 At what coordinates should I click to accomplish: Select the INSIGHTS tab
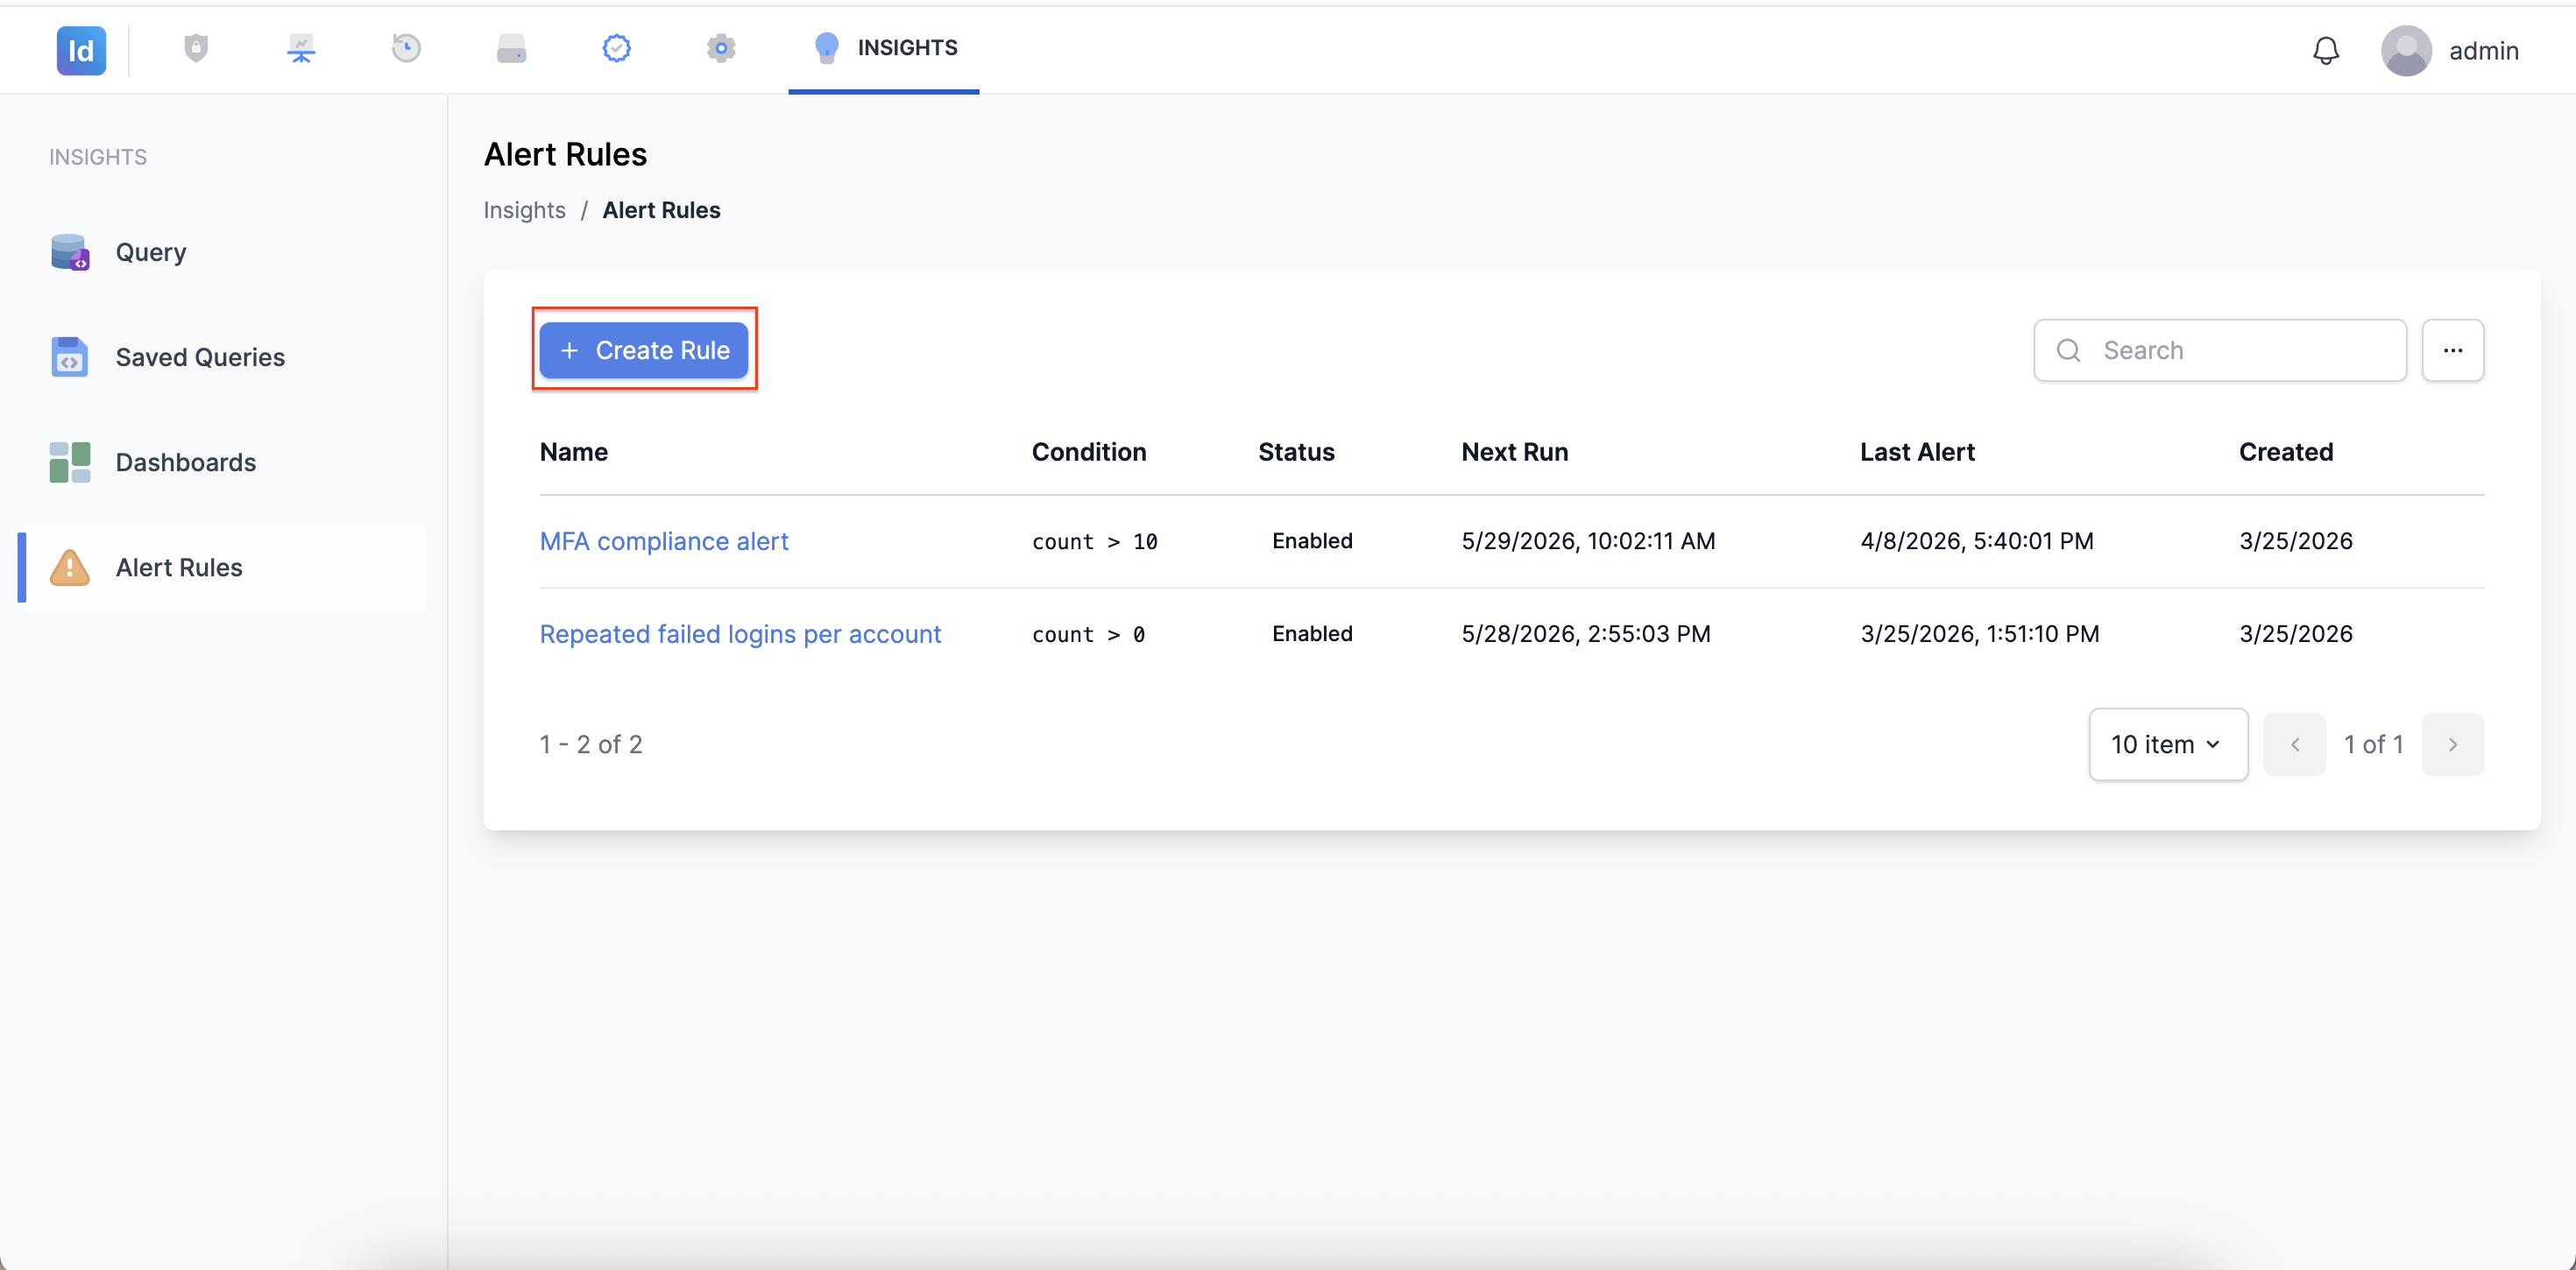coord(884,48)
